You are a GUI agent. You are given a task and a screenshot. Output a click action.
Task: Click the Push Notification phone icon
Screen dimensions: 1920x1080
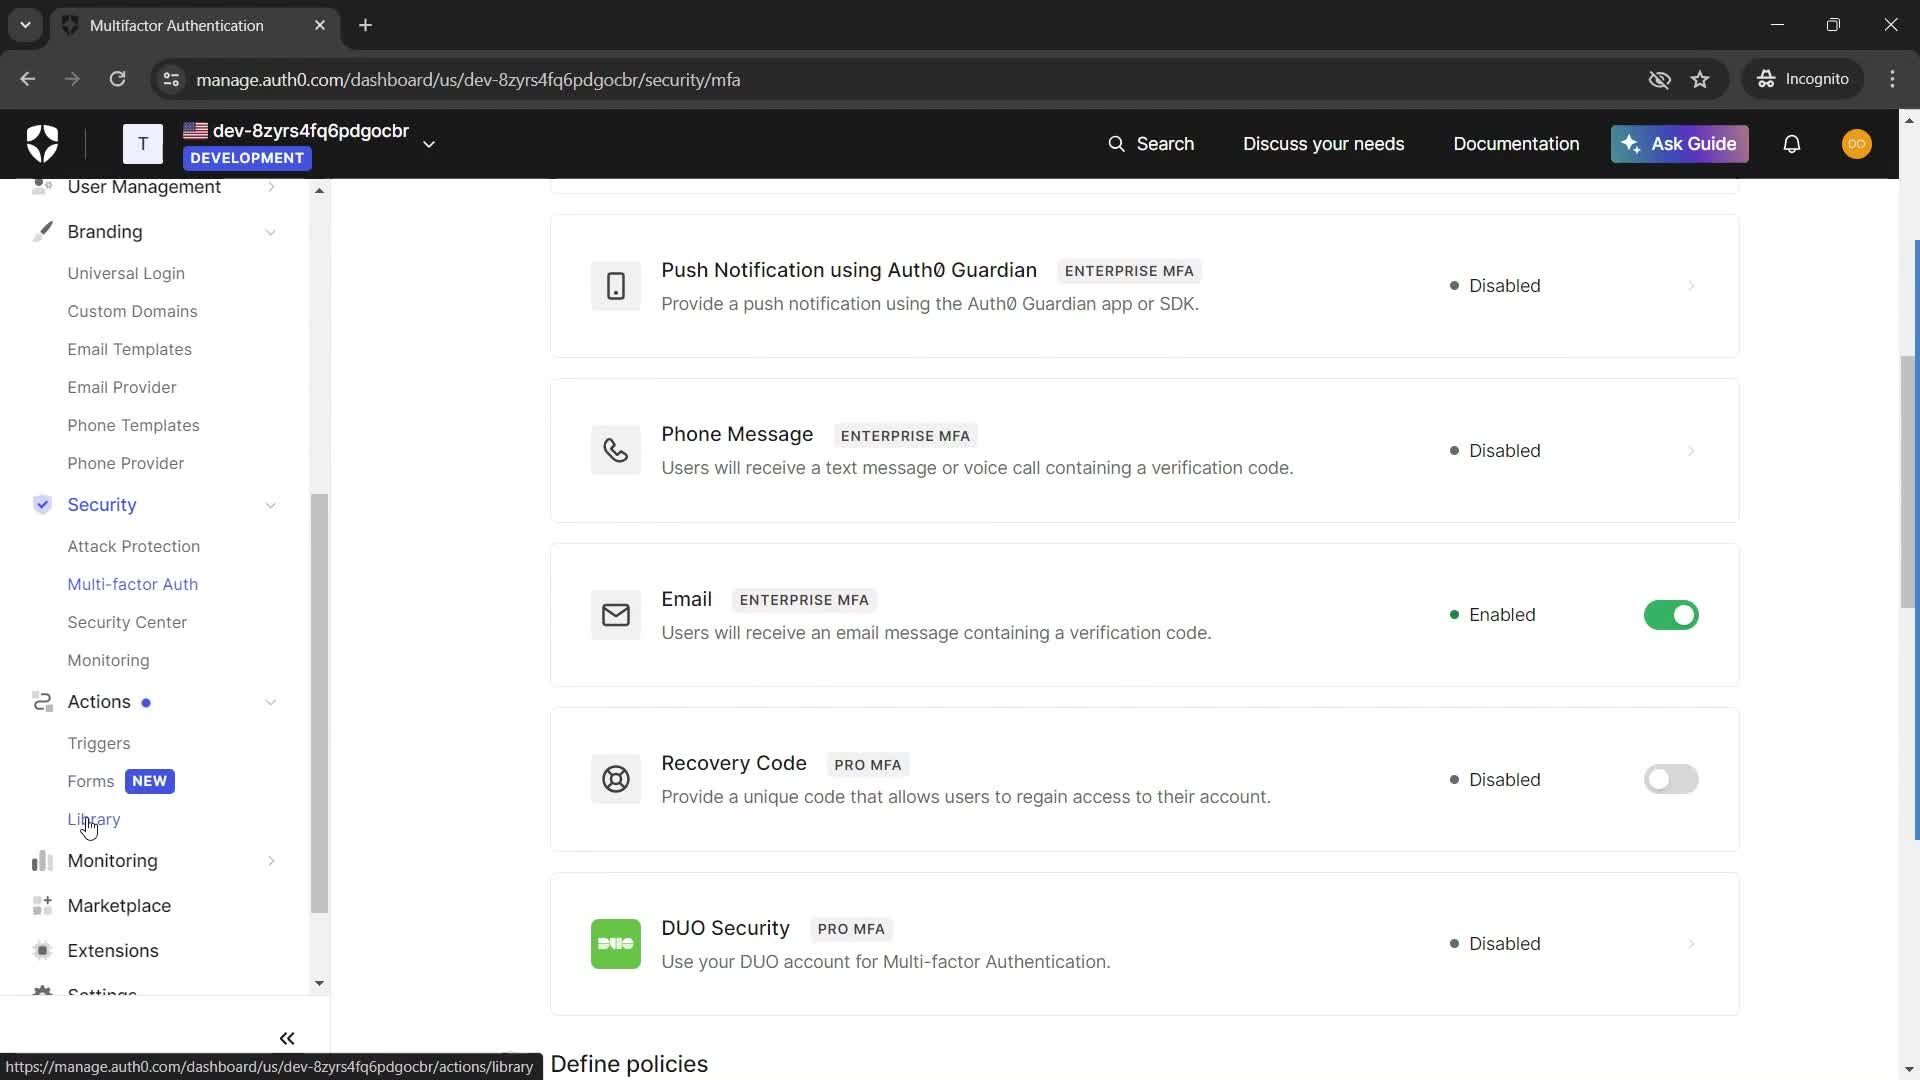[616, 286]
